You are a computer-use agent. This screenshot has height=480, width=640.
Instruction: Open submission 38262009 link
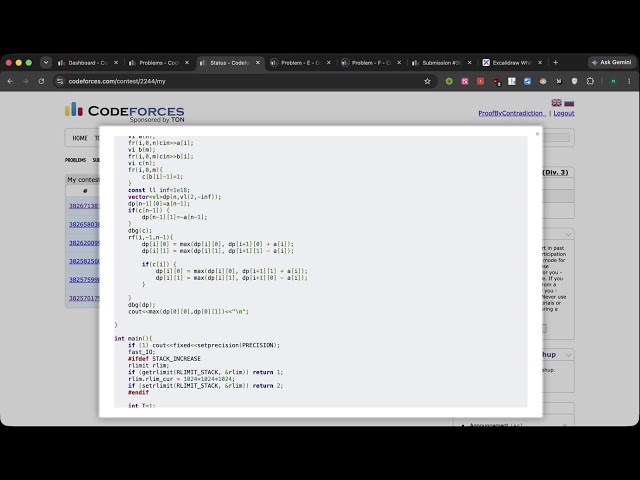click(x=84, y=243)
